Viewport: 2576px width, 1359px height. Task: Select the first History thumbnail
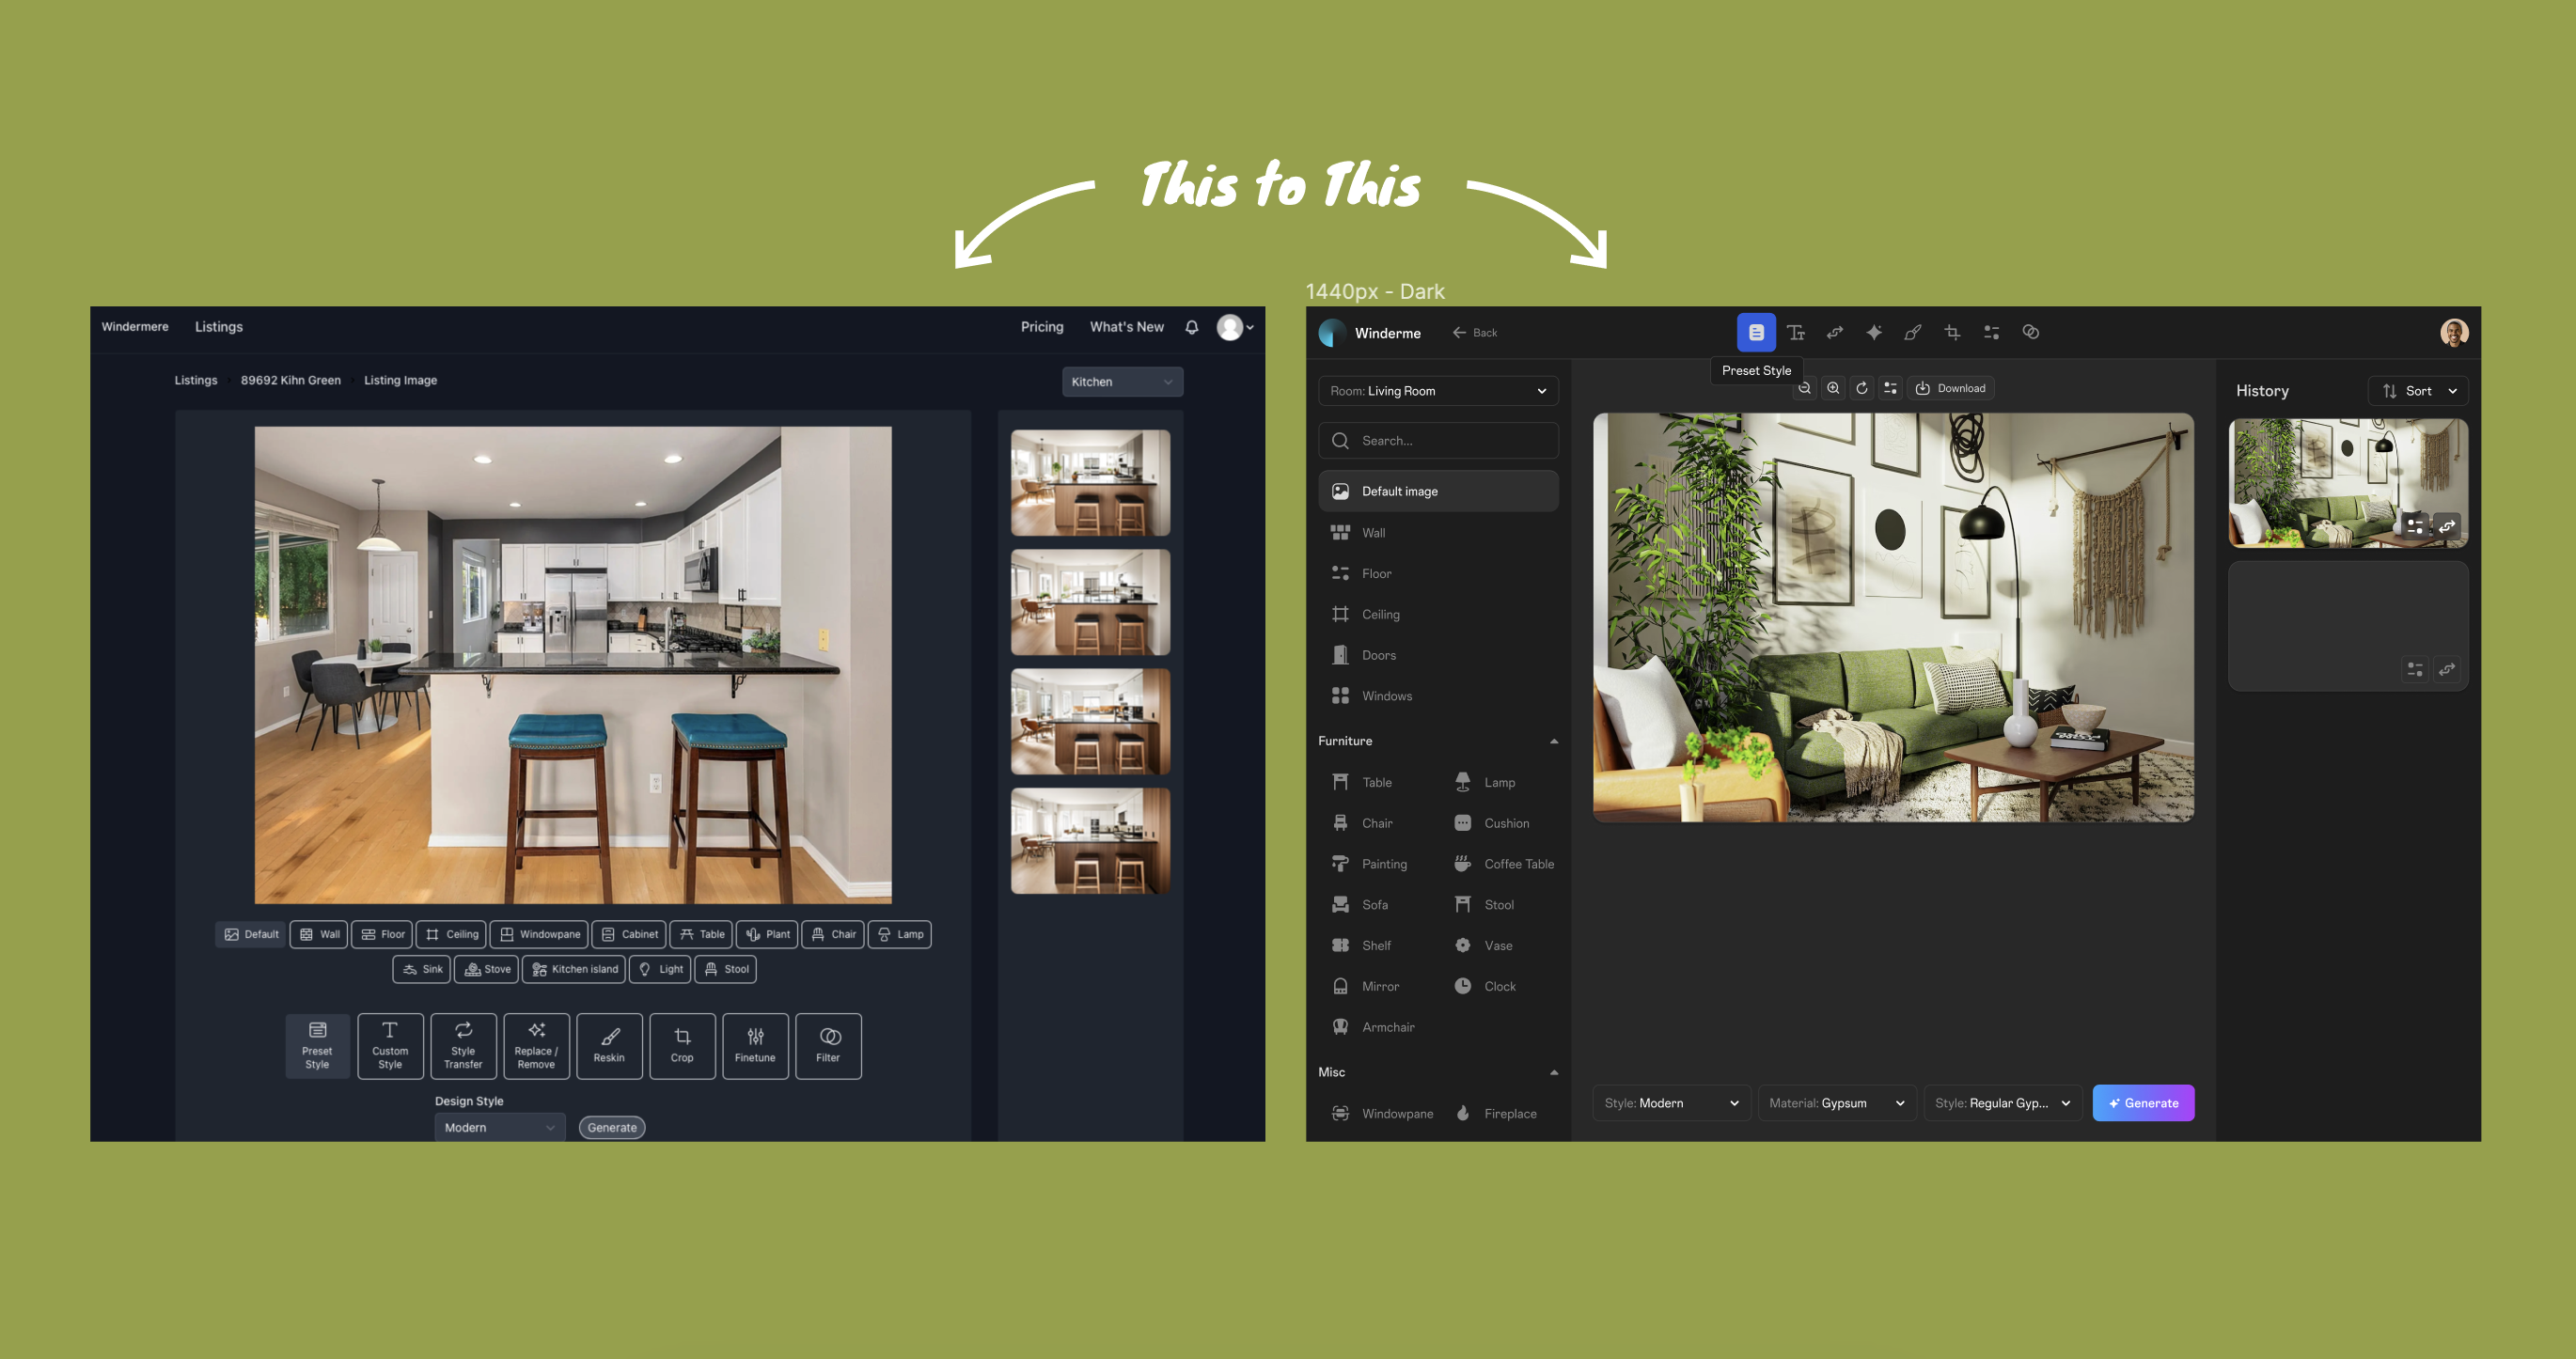[2348, 483]
